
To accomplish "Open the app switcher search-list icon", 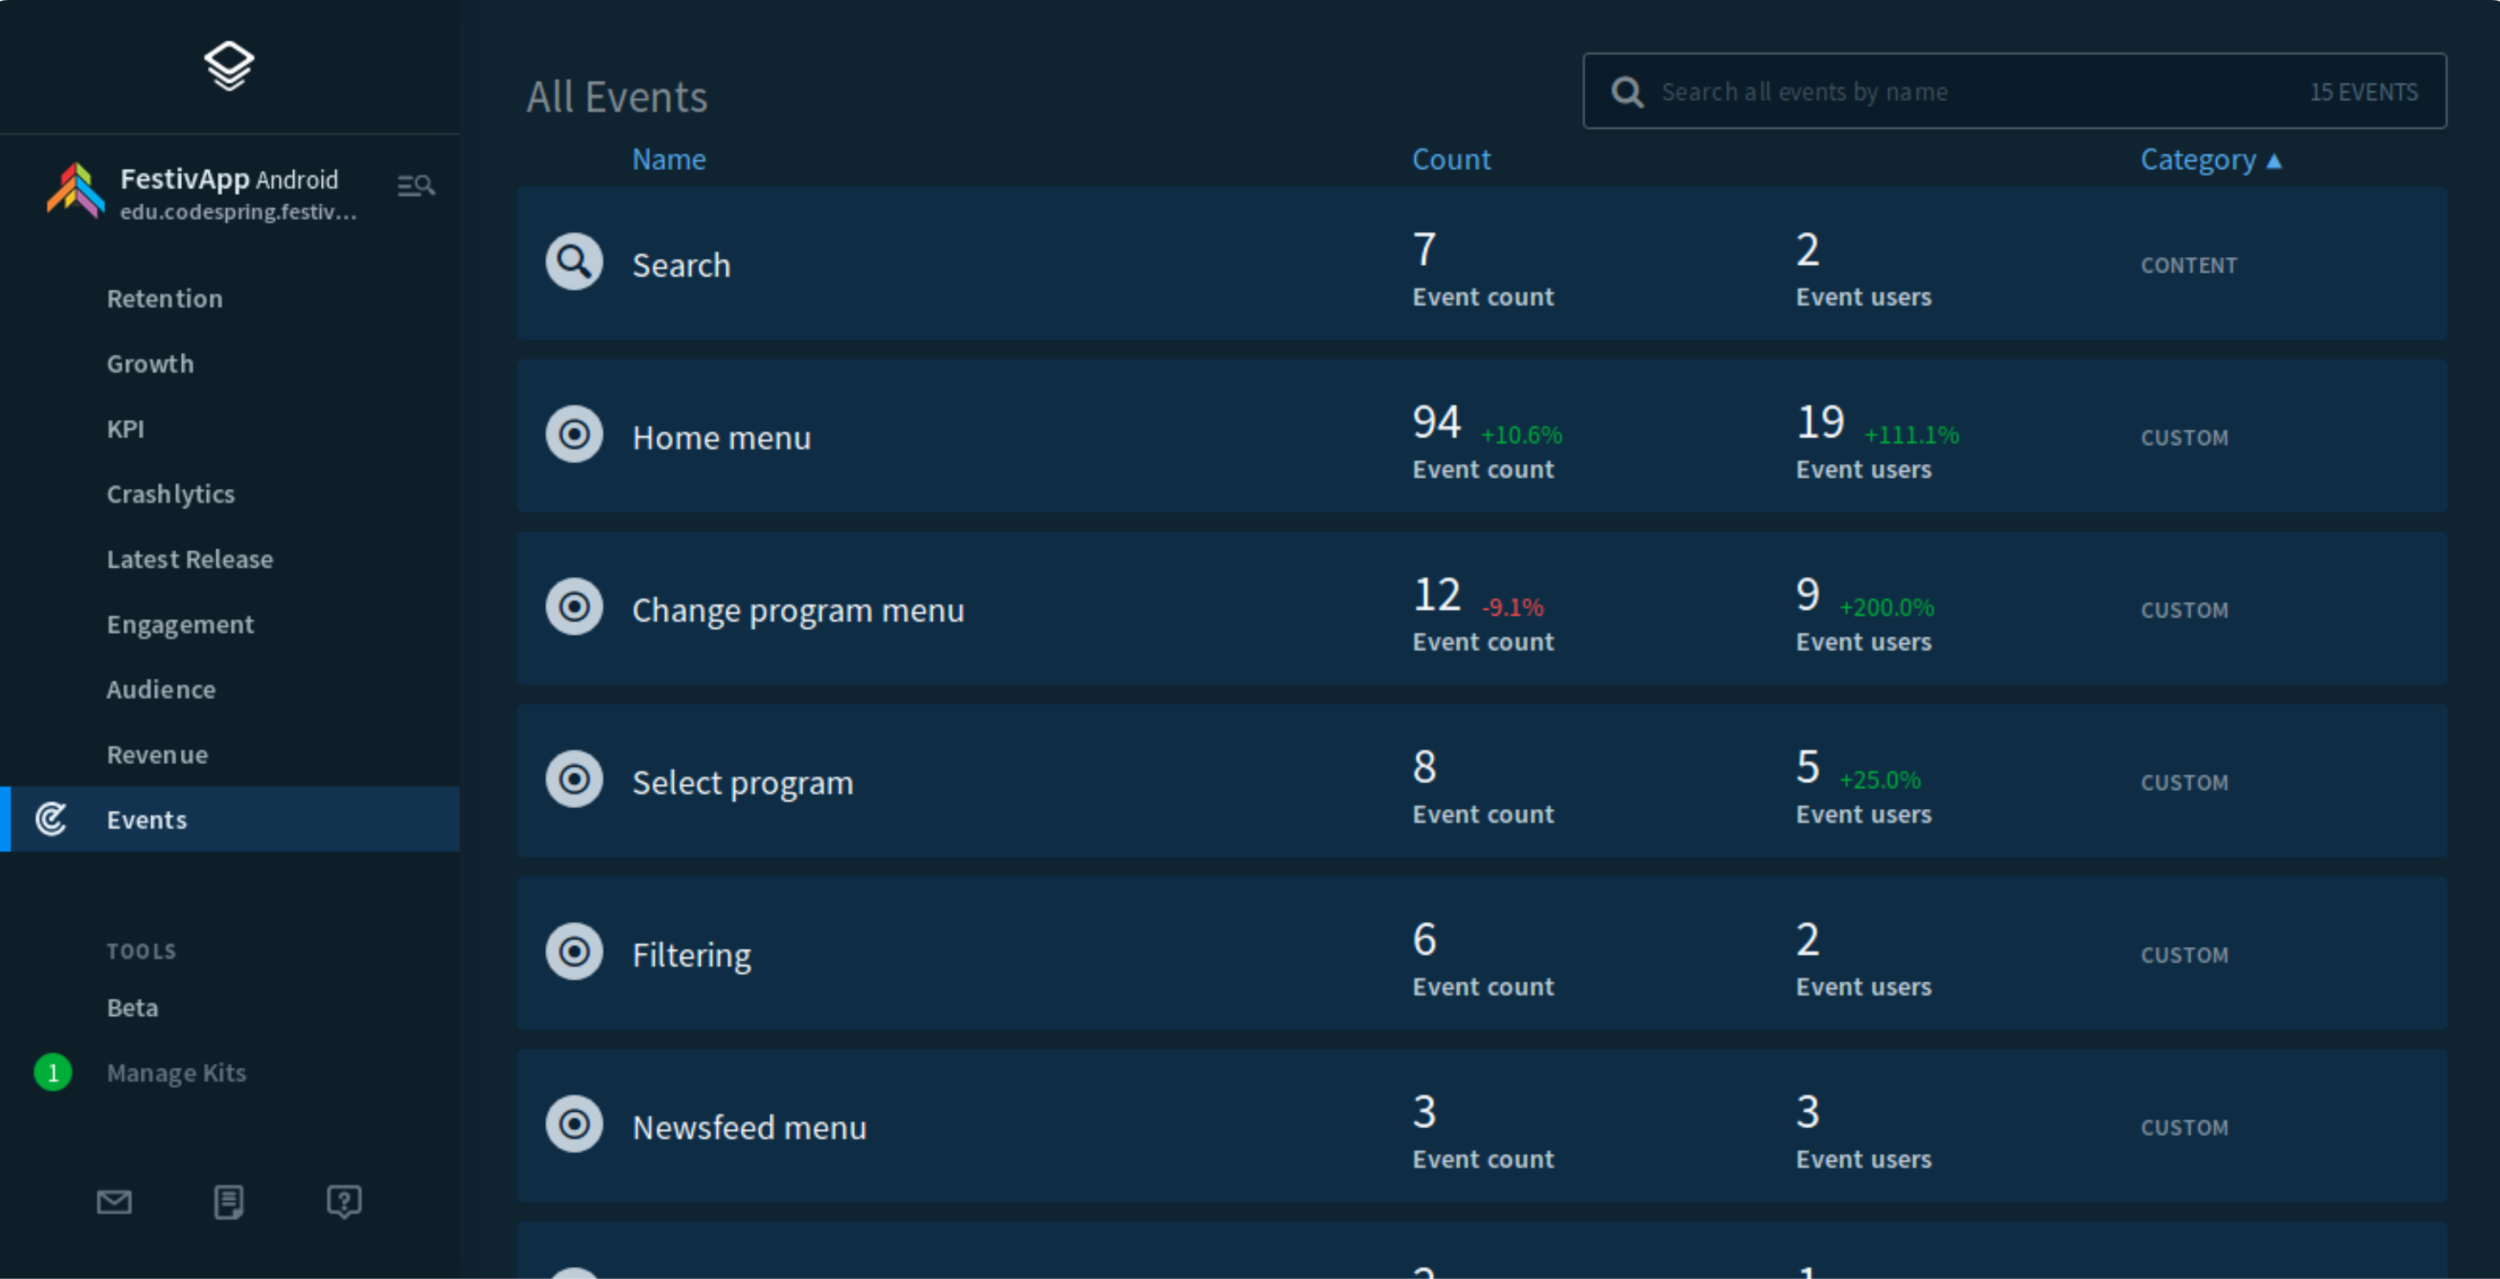I will coord(416,186).
